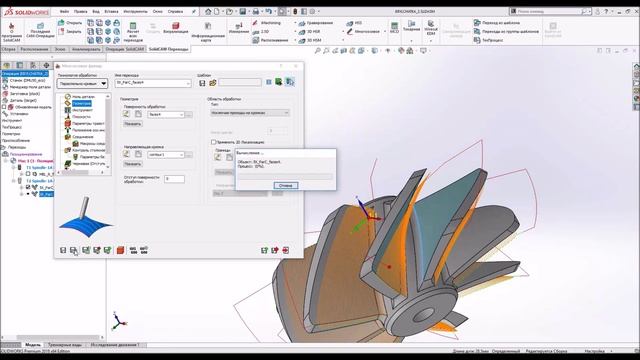This screenshot has width=640, height=360.
Task: Click the surface offset input field
Action: click(174, 179)
